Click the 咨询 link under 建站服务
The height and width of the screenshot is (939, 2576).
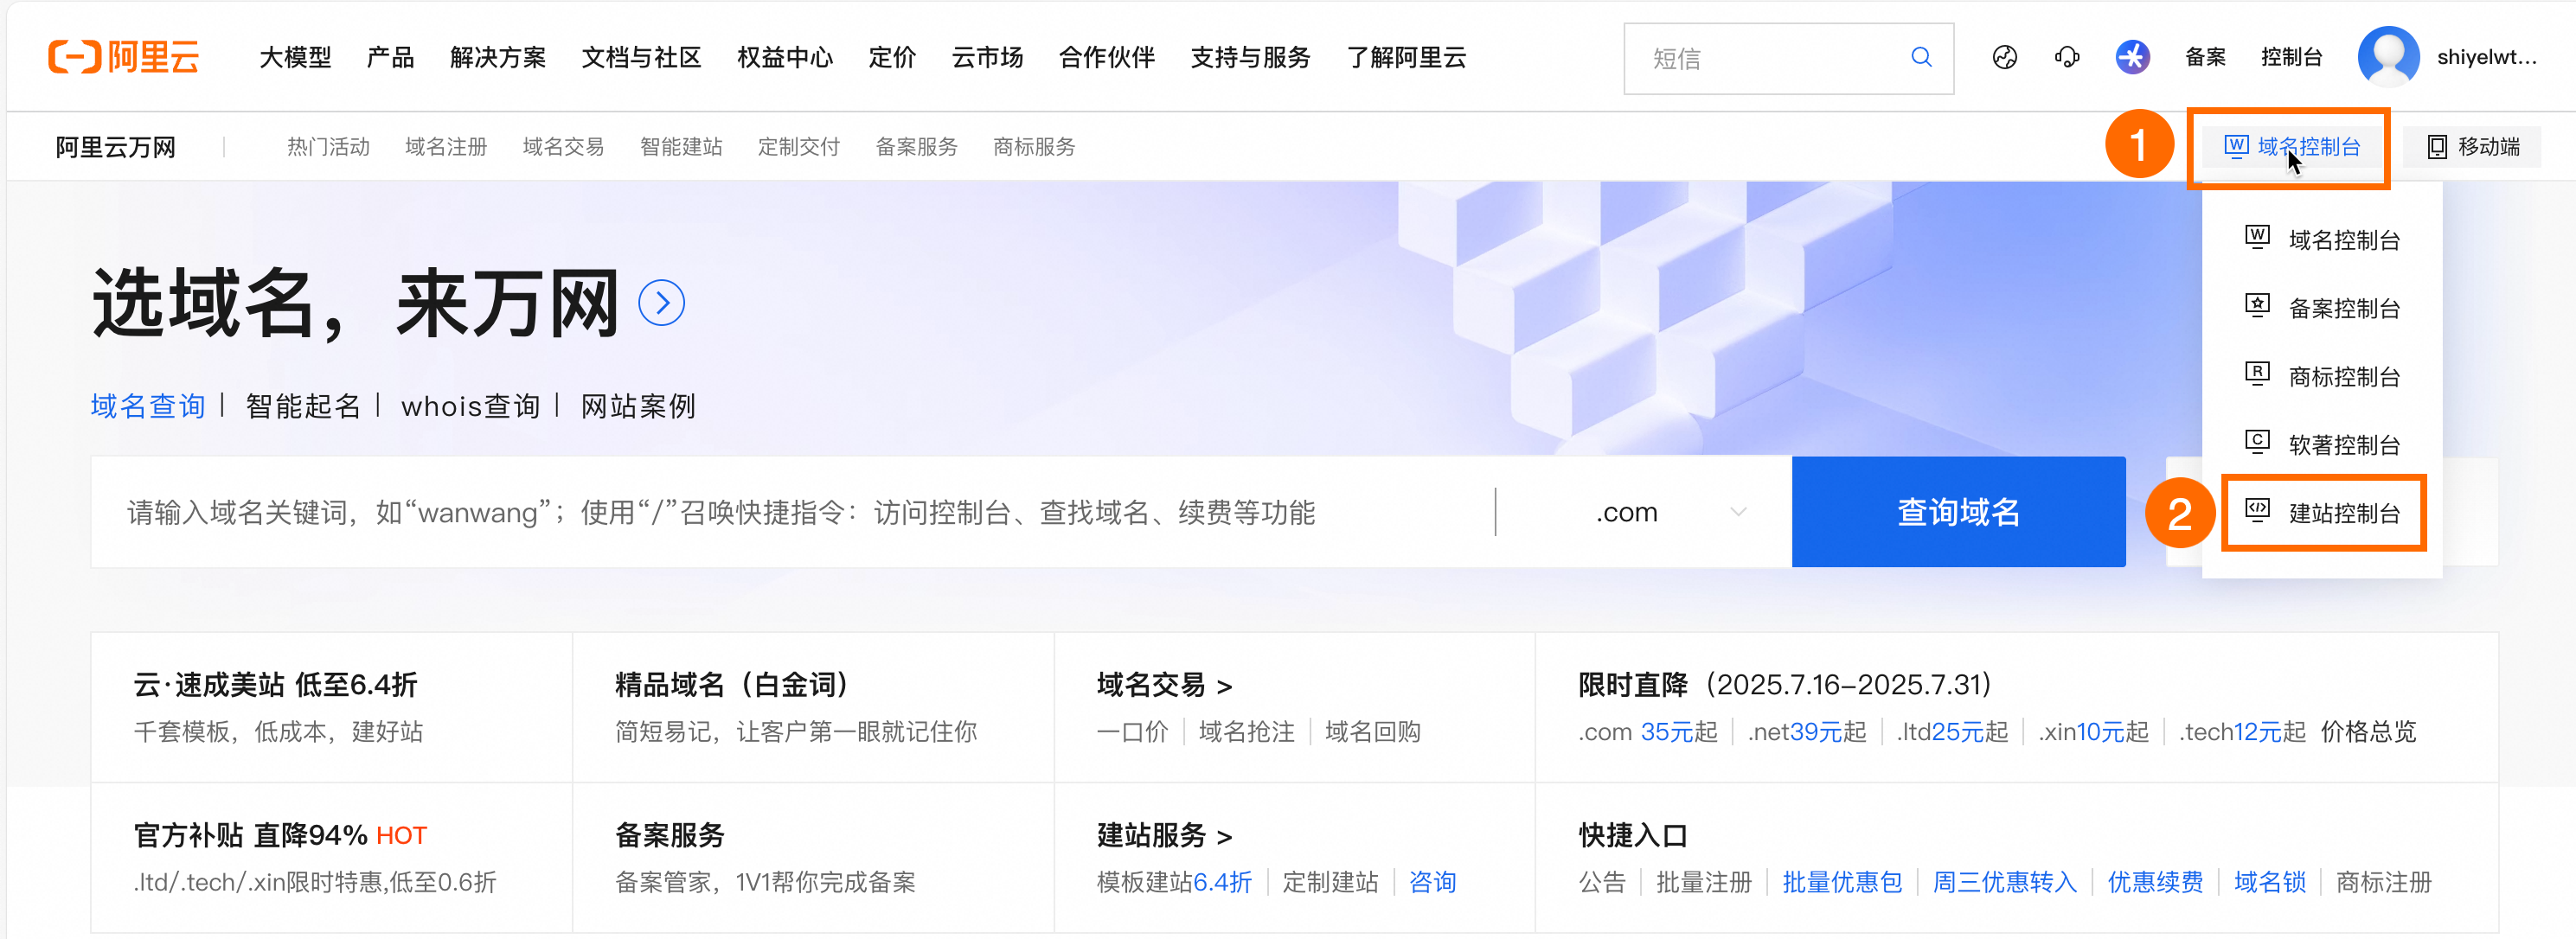point(1432,882)
